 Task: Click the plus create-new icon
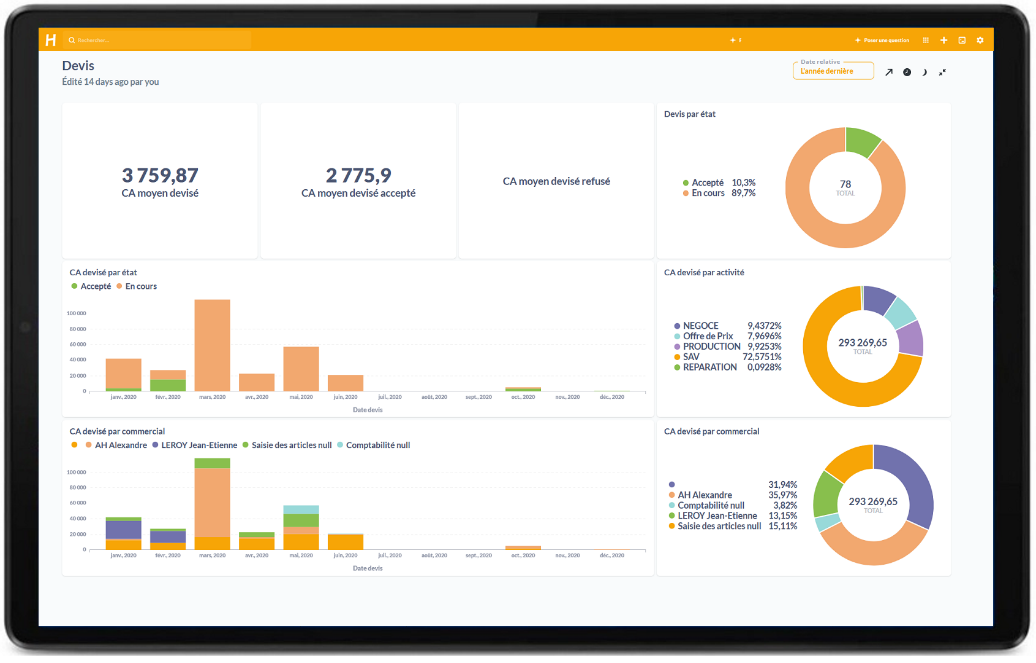click(944, 40)
